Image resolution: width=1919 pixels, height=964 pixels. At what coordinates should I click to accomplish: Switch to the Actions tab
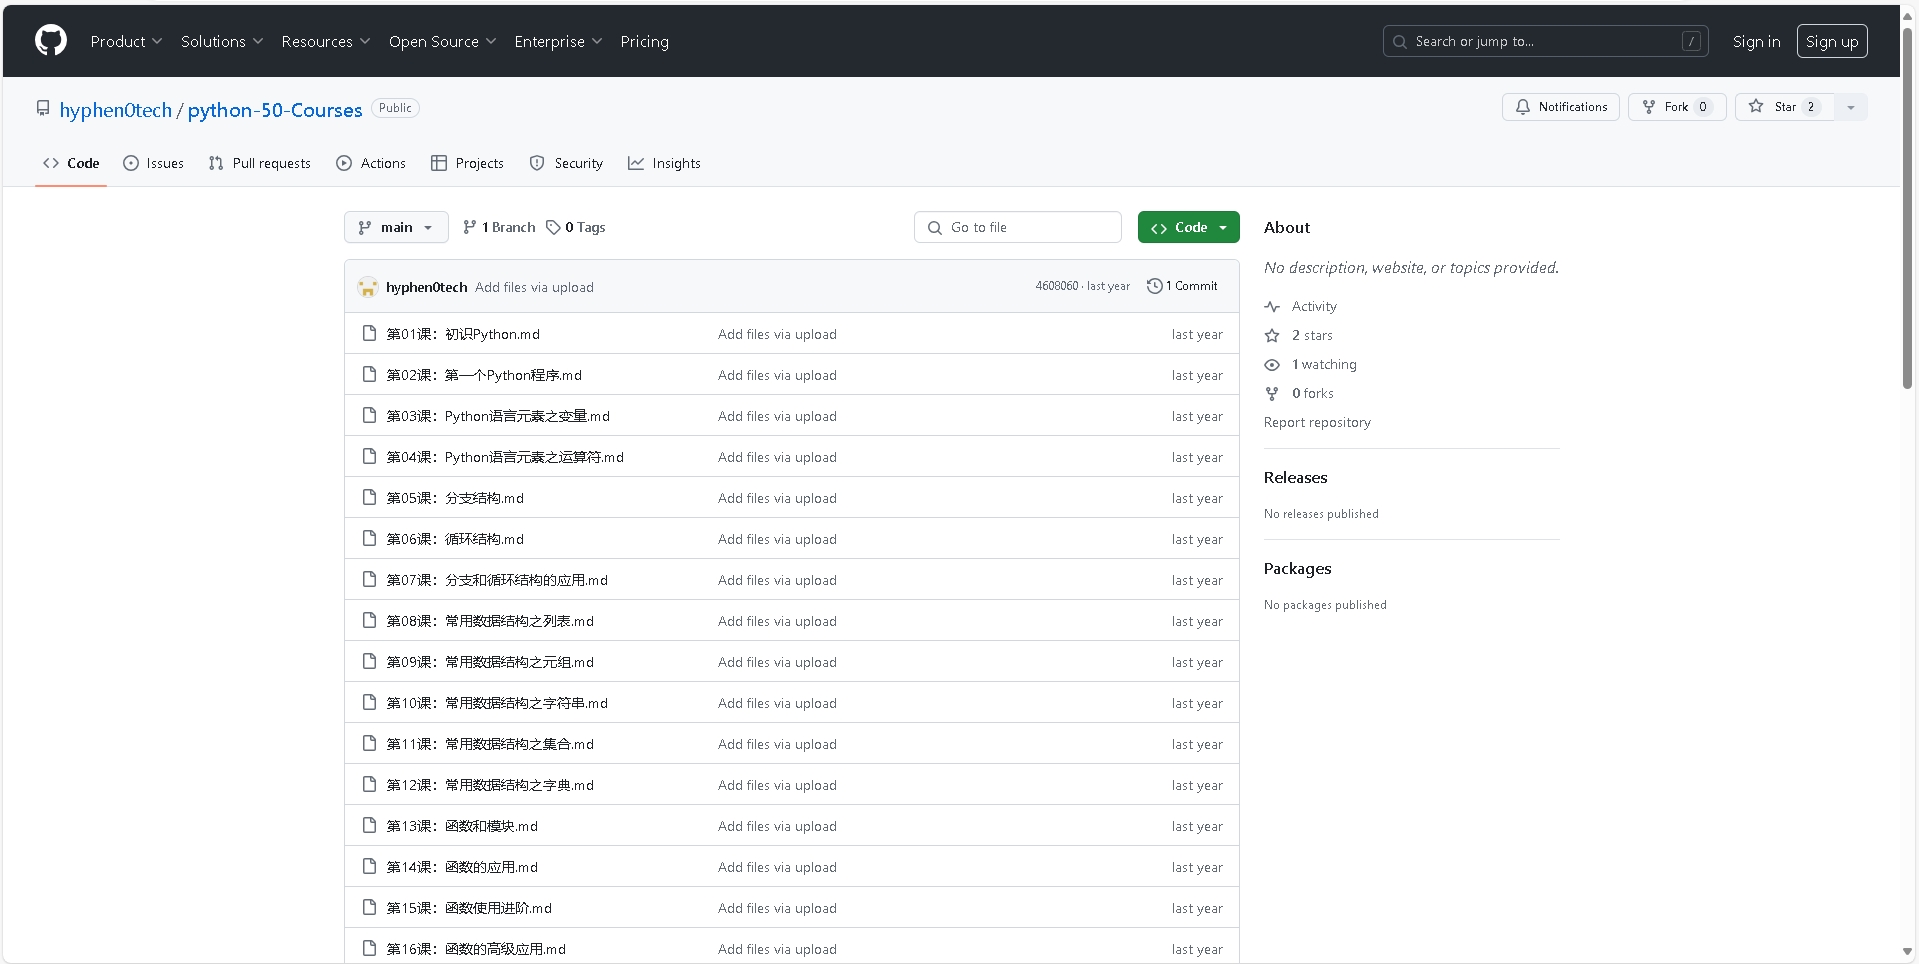(371, 163)
